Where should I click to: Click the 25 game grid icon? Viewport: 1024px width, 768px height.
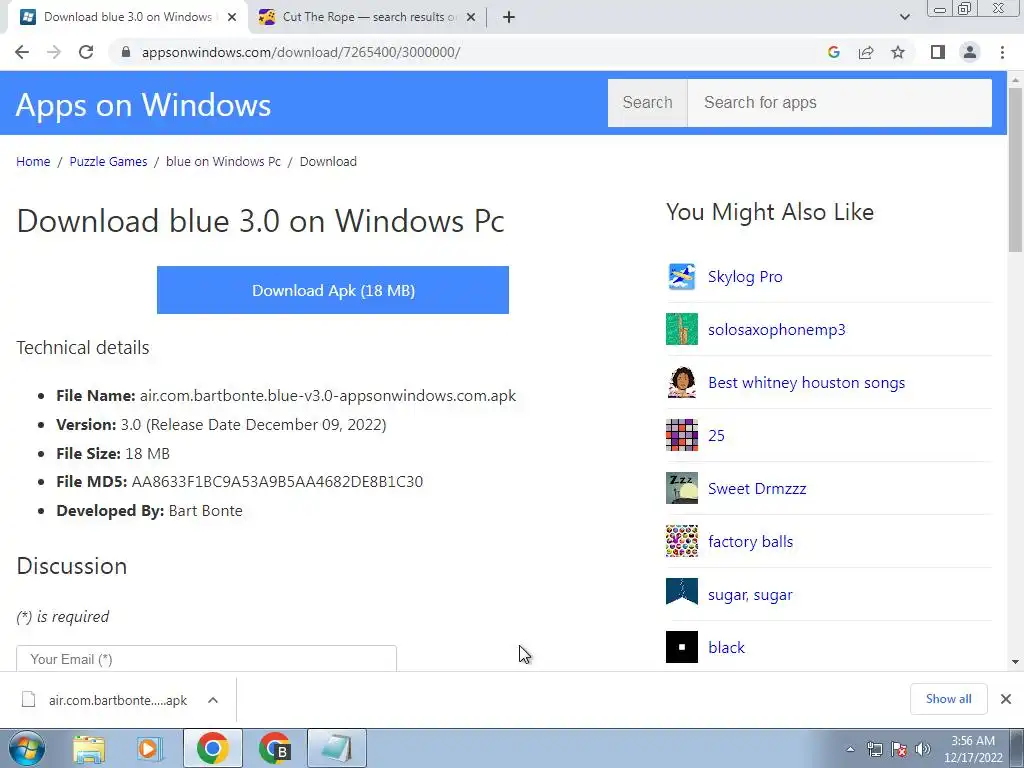(682, 435)
